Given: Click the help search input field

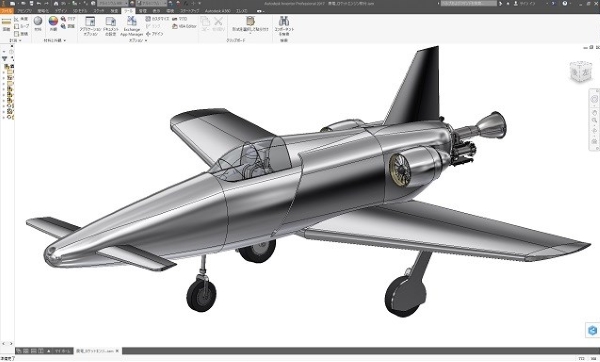Looking at the screenshot, I should [x=468, y=3].
